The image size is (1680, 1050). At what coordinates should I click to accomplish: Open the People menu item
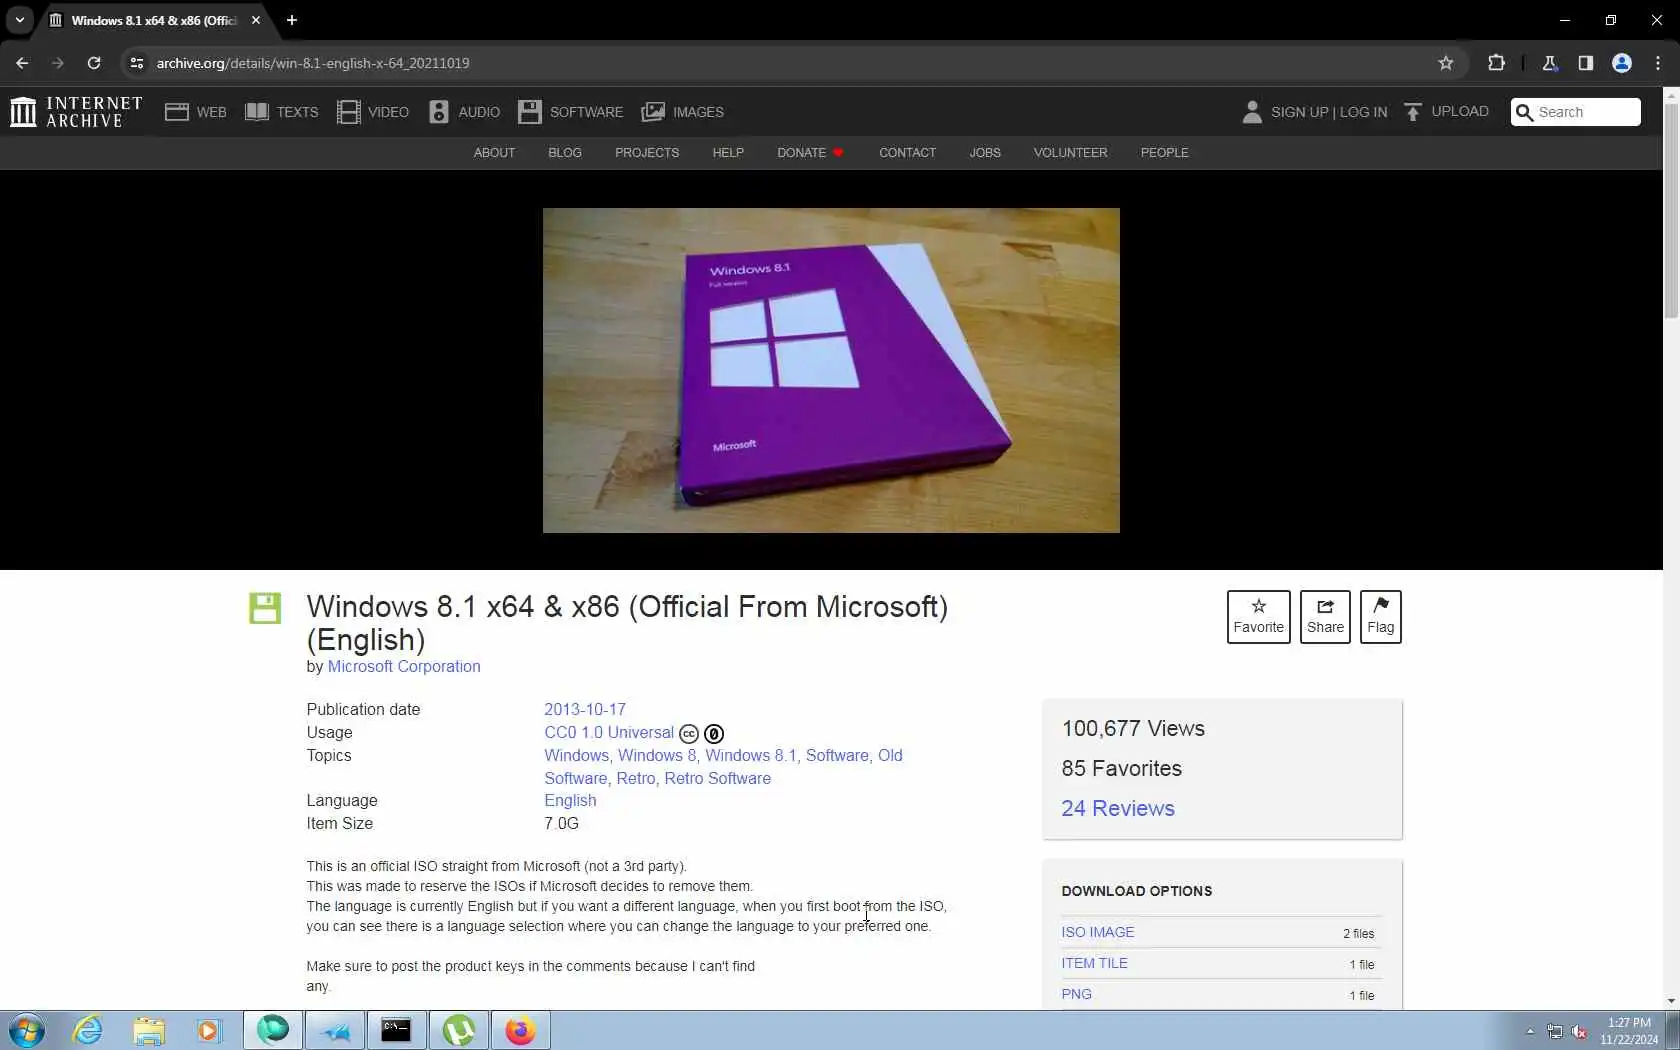click(1165, 153)
